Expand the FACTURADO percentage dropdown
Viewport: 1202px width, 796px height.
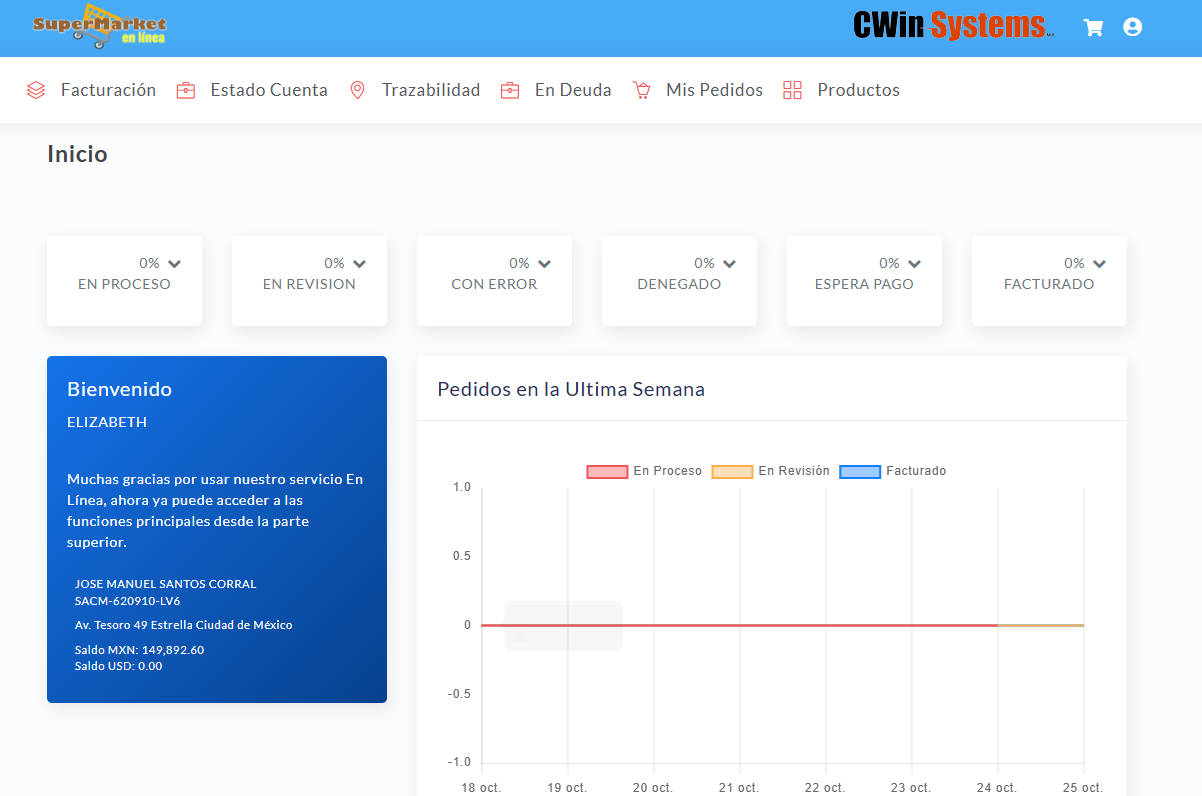point(1100,262)
